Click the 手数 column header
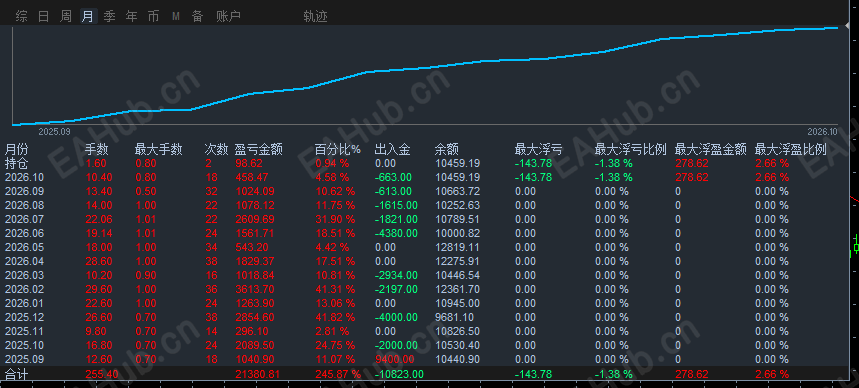 tap(96, 149)
